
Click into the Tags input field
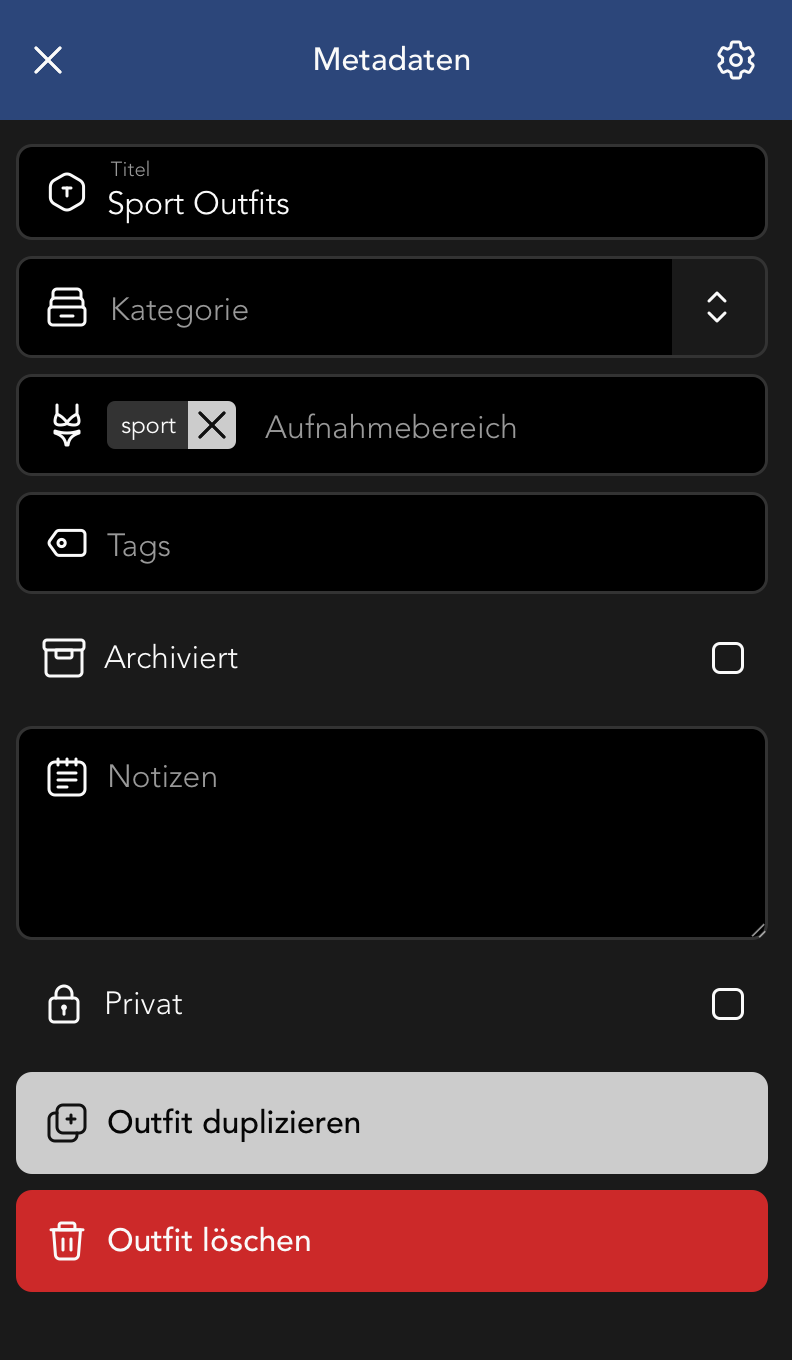click(x=430, y=544)
